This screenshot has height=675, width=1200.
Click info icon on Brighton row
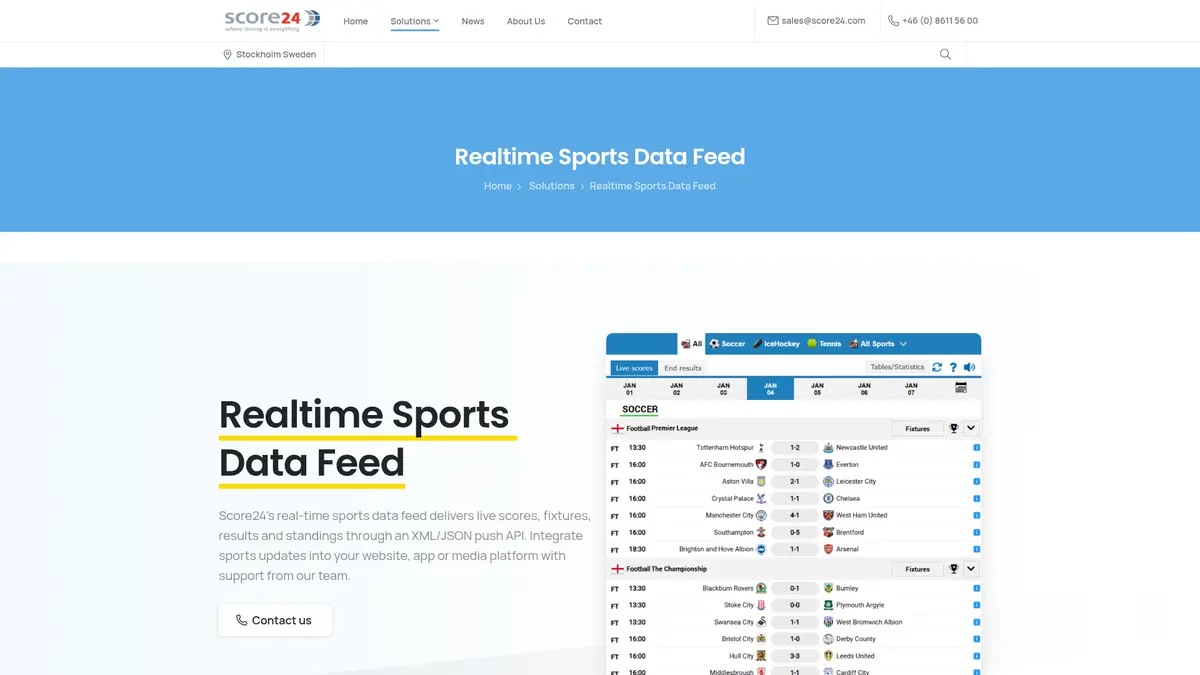[x=976, y=550]
